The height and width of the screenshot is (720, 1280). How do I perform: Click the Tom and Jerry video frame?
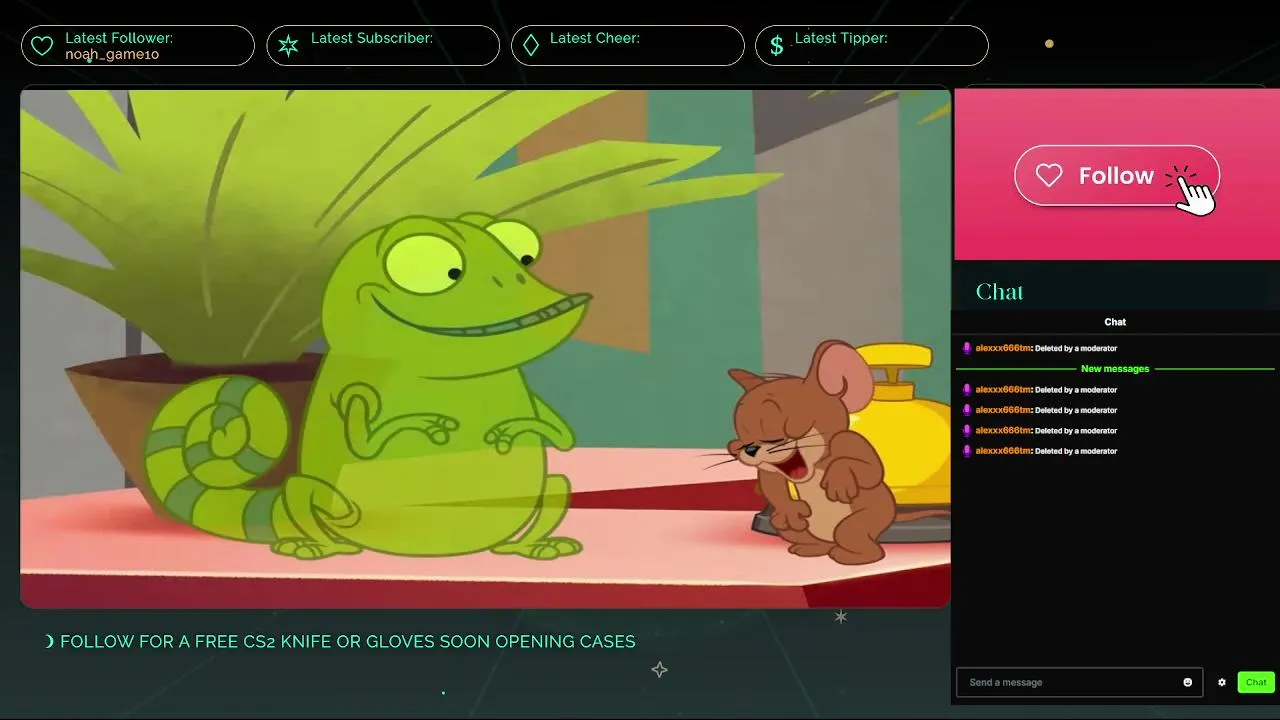pyautogui.click(x=485, y=348)
